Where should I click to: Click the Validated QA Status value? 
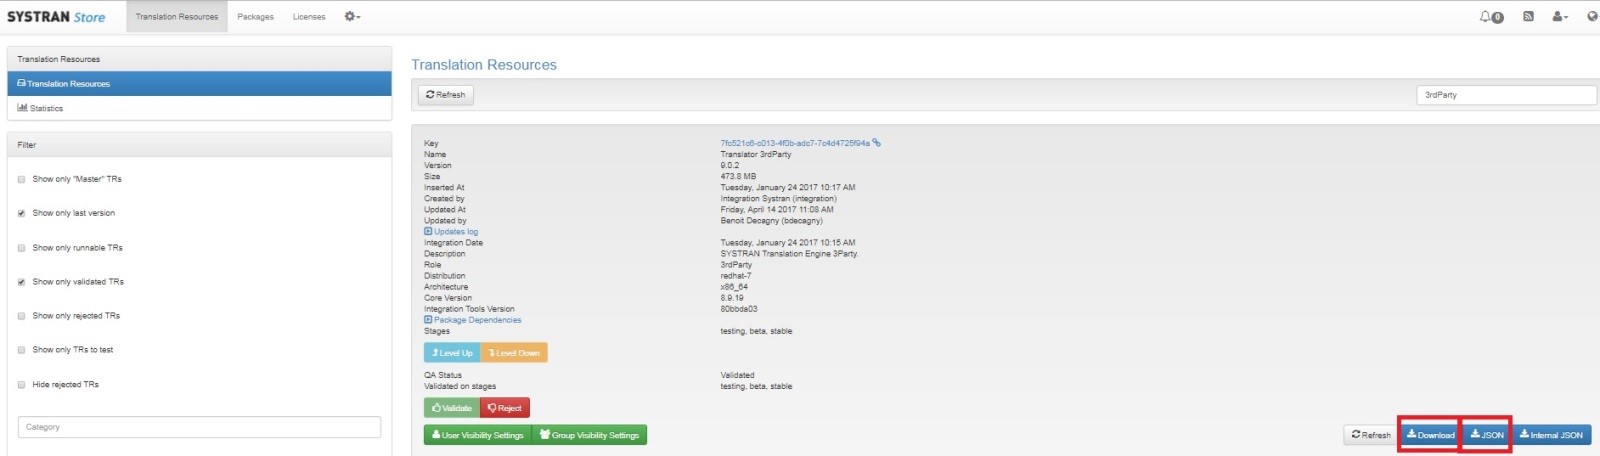(x=738, y=375)
